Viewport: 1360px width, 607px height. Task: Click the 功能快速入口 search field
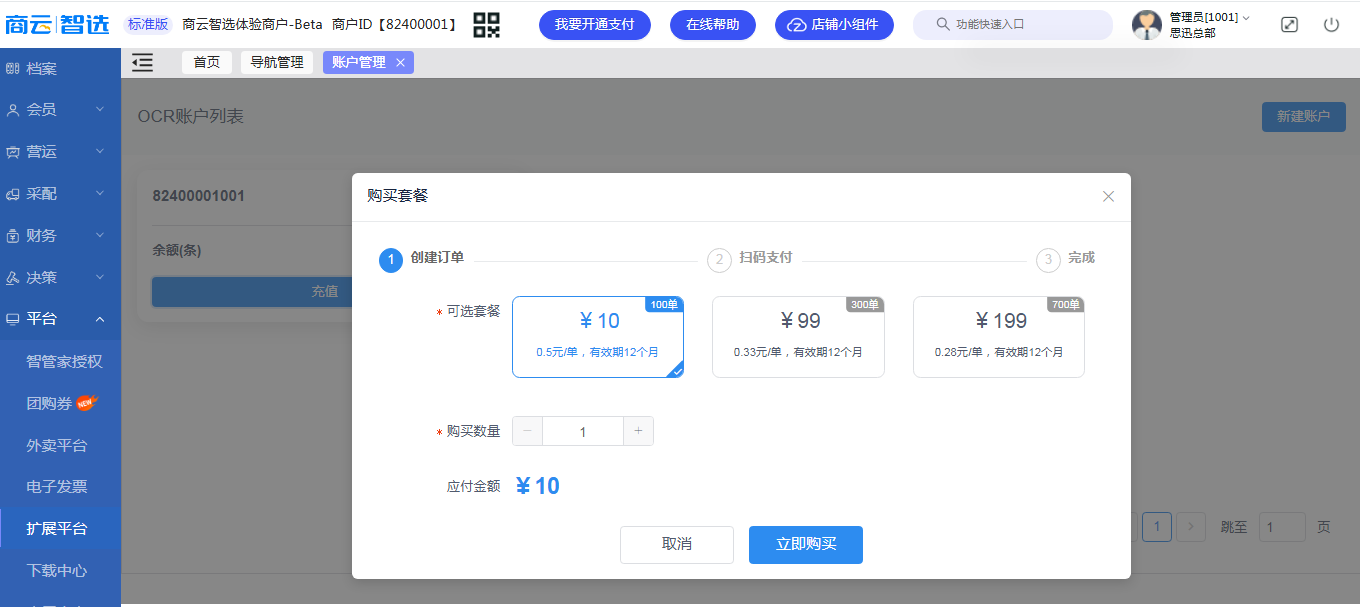click(1013, 25)
